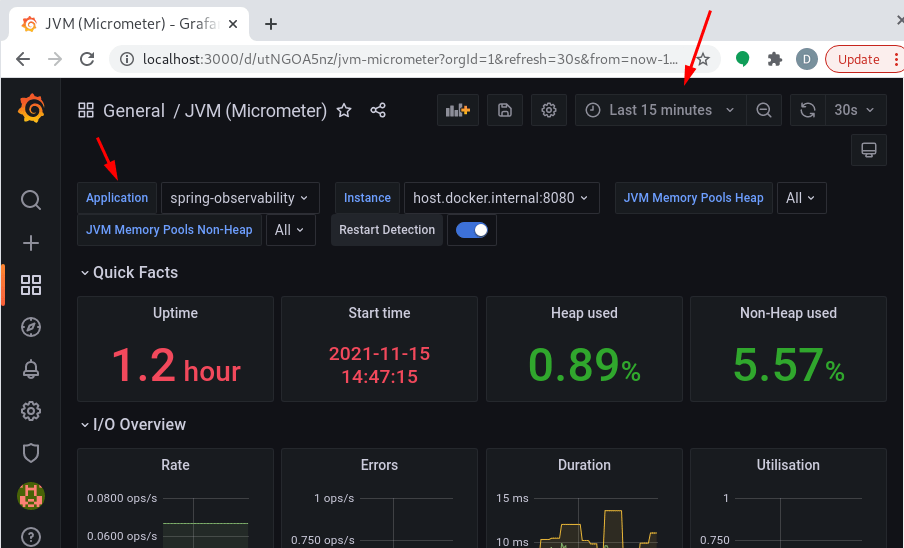Collapse the I/O Overview row
The image size is (904, 548).
pyautogui.click(x=133, y=425)
